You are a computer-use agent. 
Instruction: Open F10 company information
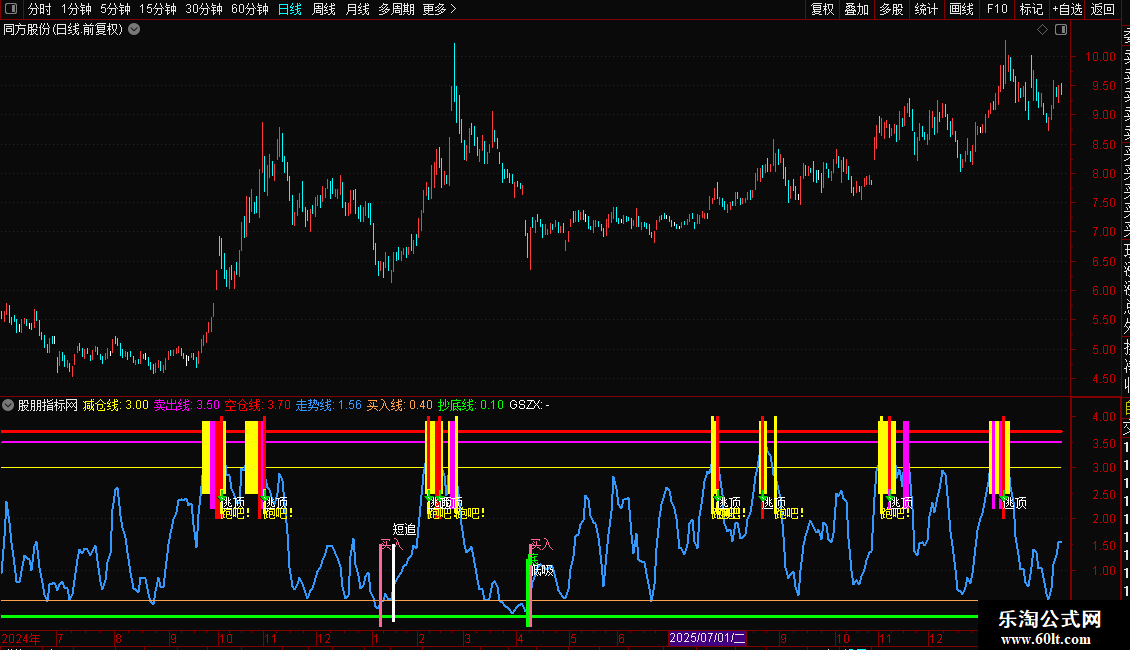click(996, 9)
